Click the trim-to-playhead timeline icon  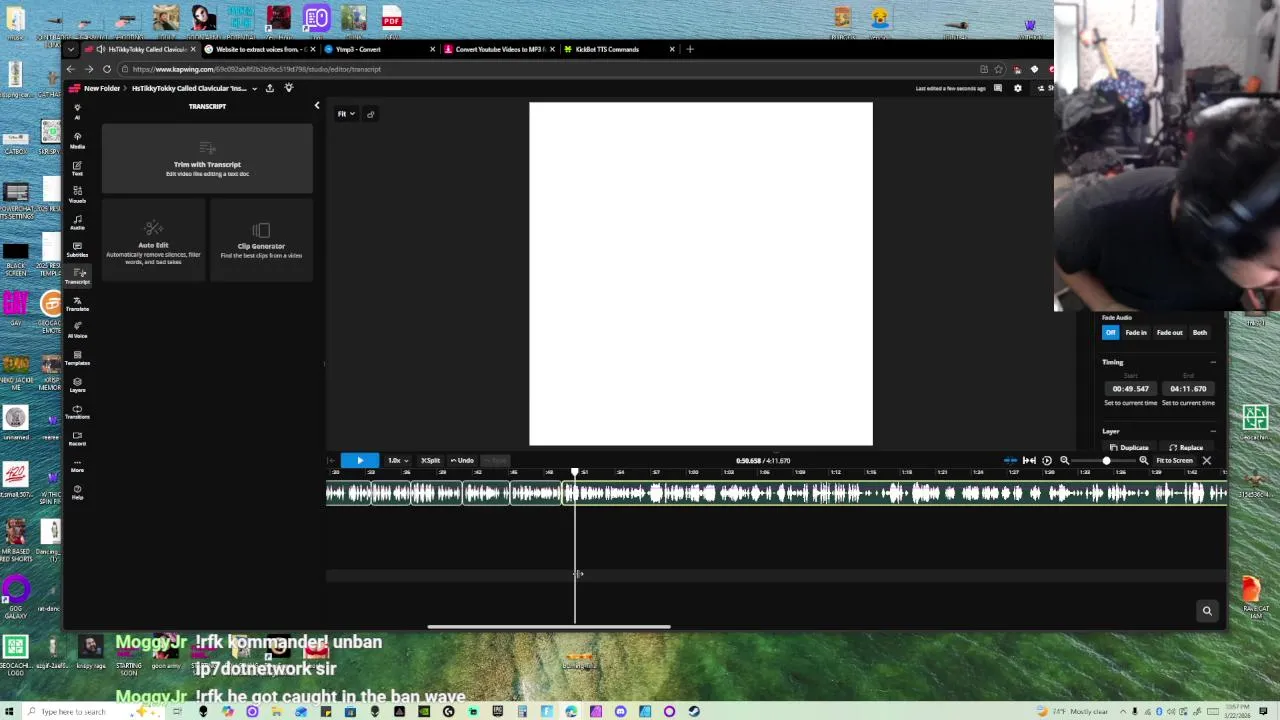pos(1029,460)
